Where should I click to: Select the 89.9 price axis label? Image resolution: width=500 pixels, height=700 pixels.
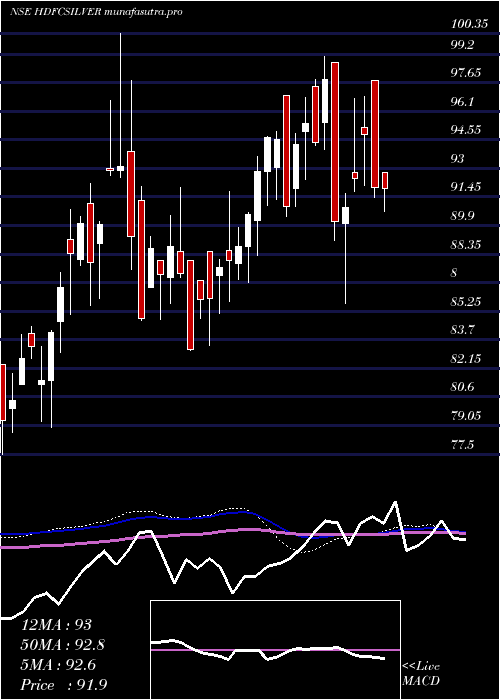pyautogui.click(x=463, y=216)
